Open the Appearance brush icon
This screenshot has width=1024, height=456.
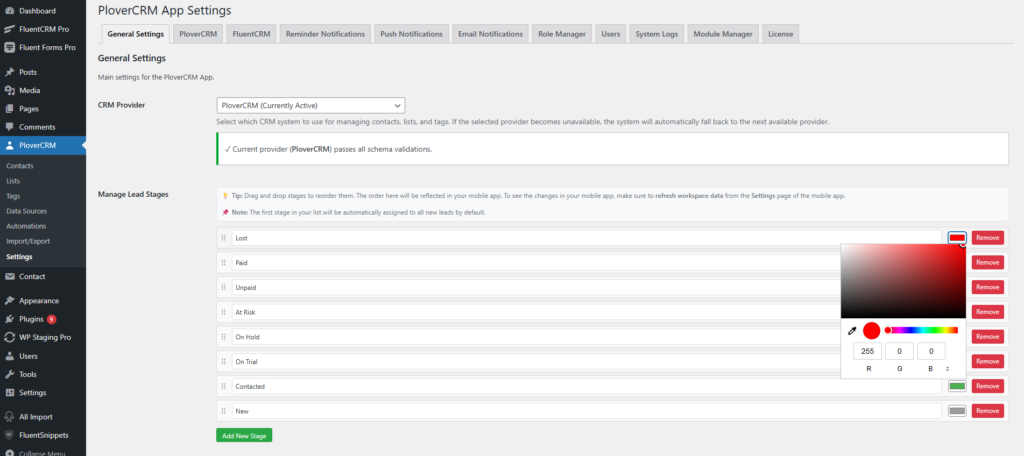(x=9, y=300)
